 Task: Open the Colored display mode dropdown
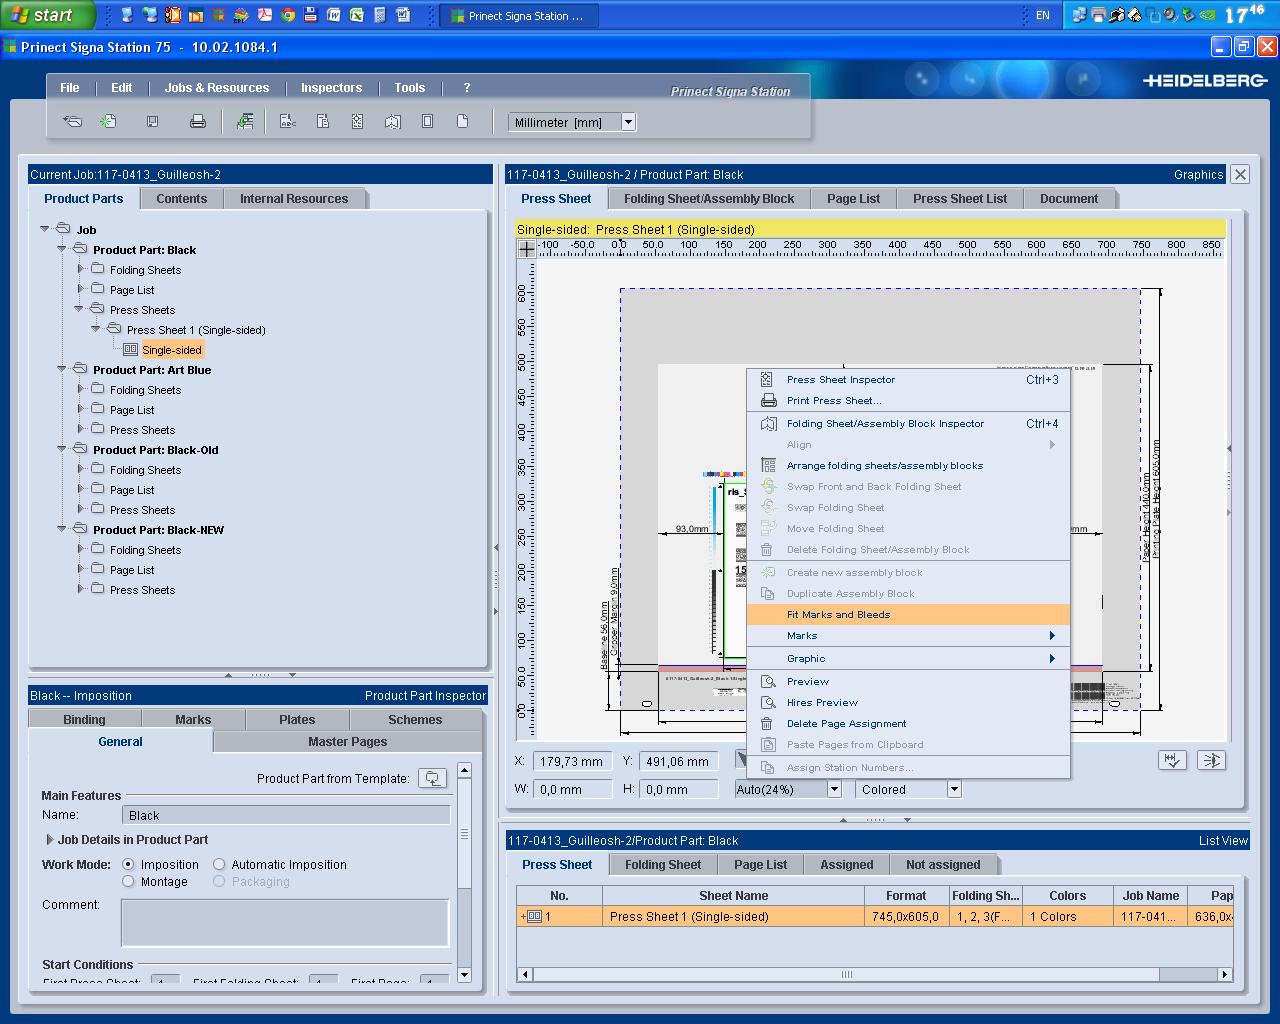(954, 789)
